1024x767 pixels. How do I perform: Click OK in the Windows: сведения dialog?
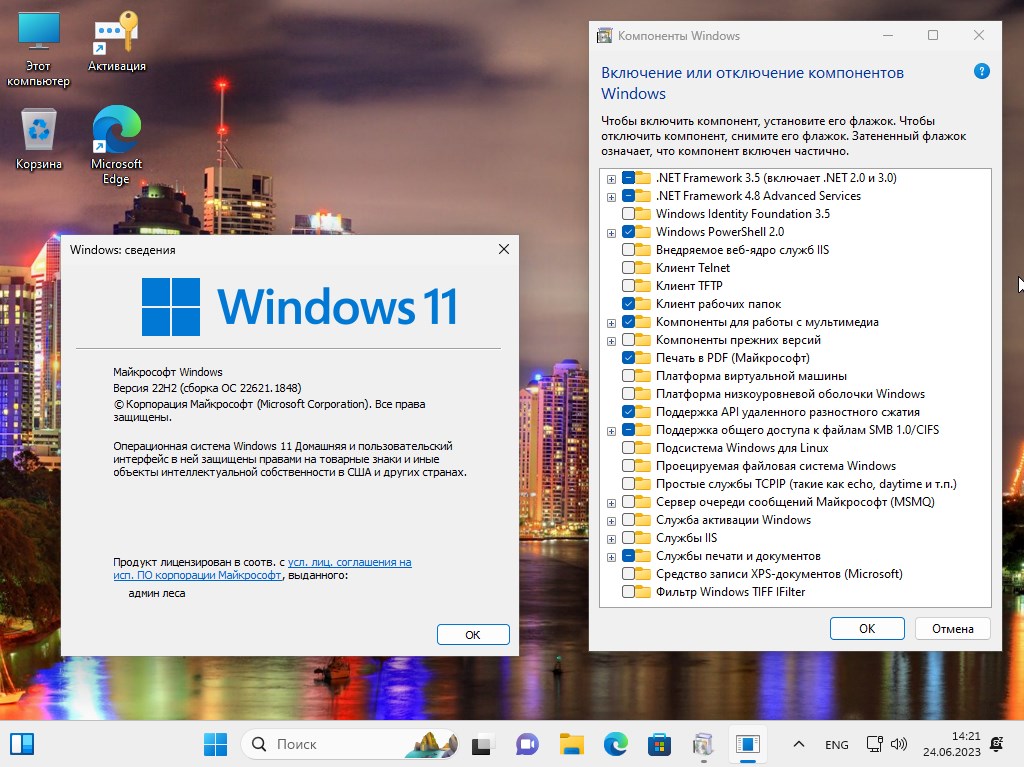click(x=472, y=634)
